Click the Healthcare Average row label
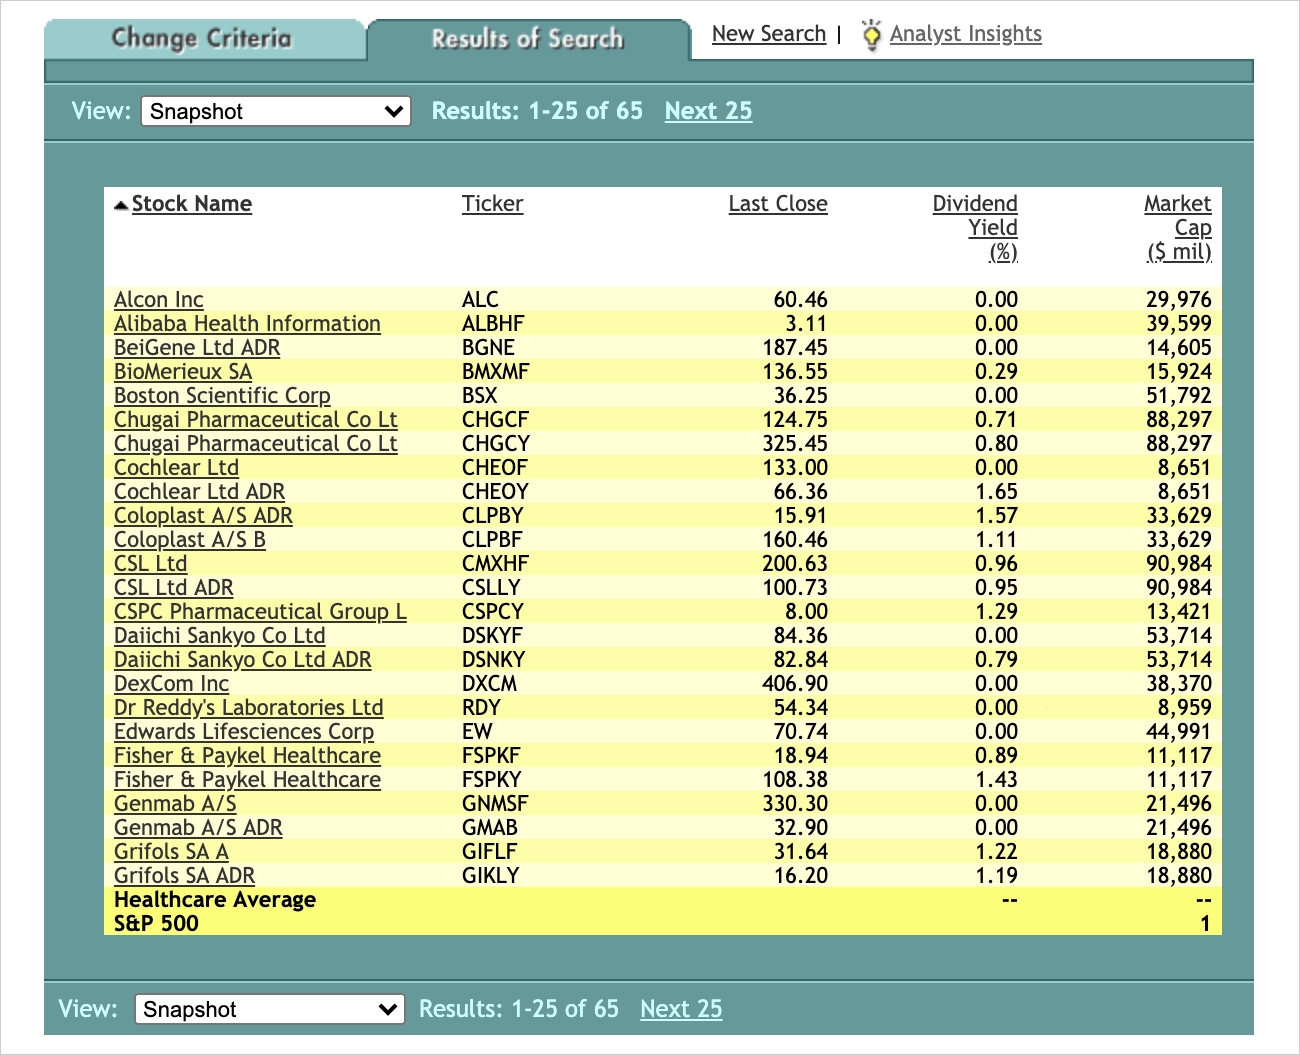The width and height of the screenshot is (1300, 1055). (215, 900)
